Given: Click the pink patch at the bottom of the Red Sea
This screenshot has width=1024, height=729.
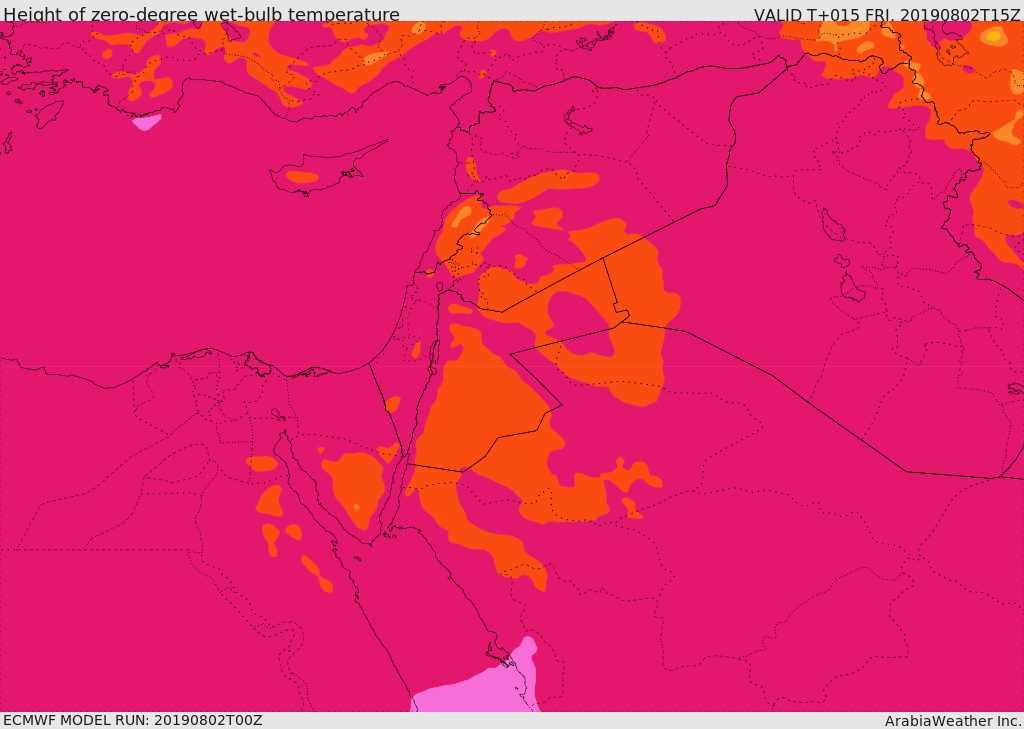Looking at the screenshot, I should coord(475,679).
